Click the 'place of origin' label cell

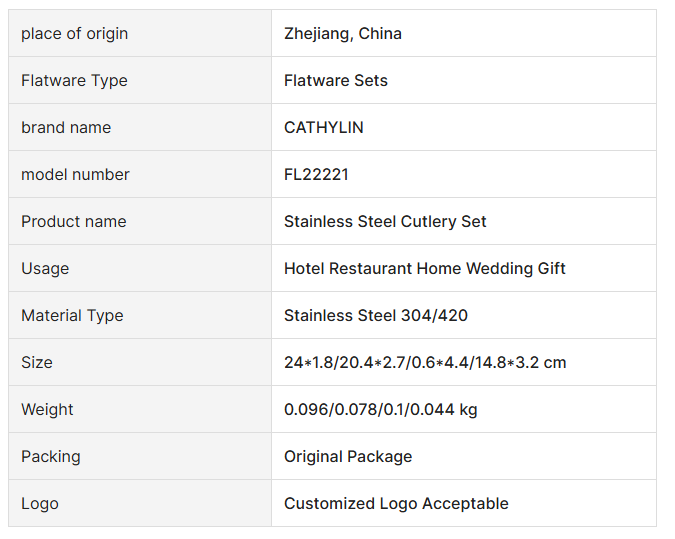tap(75, 34)
